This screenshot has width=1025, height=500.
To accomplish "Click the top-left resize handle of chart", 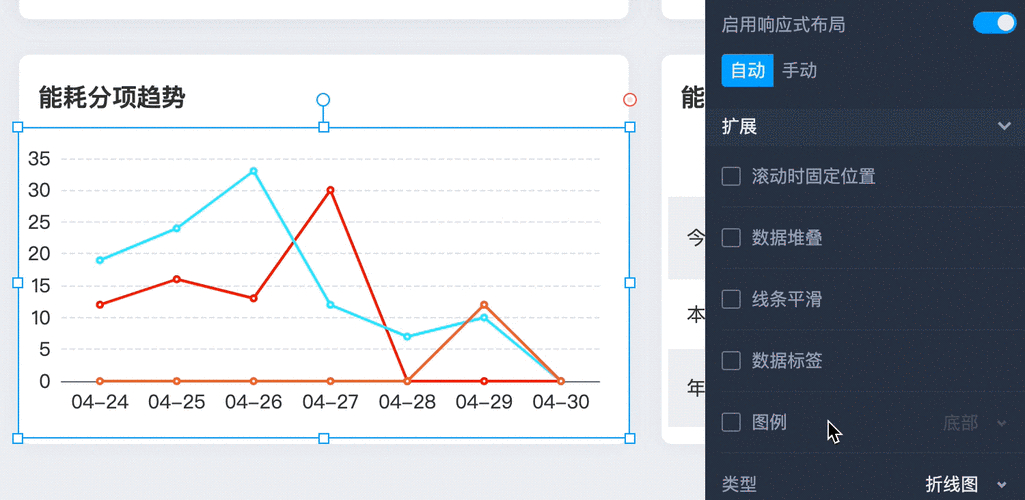I will (17, 127).
